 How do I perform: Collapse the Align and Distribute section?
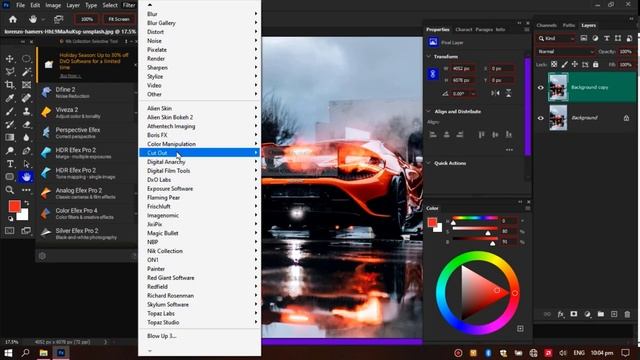coord(429,111)
